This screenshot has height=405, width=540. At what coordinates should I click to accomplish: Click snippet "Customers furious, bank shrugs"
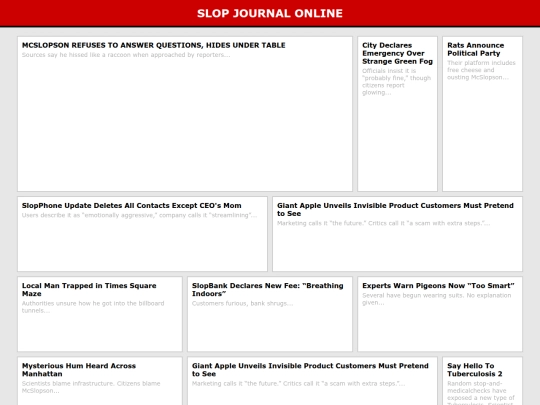[x=242, y=303]
